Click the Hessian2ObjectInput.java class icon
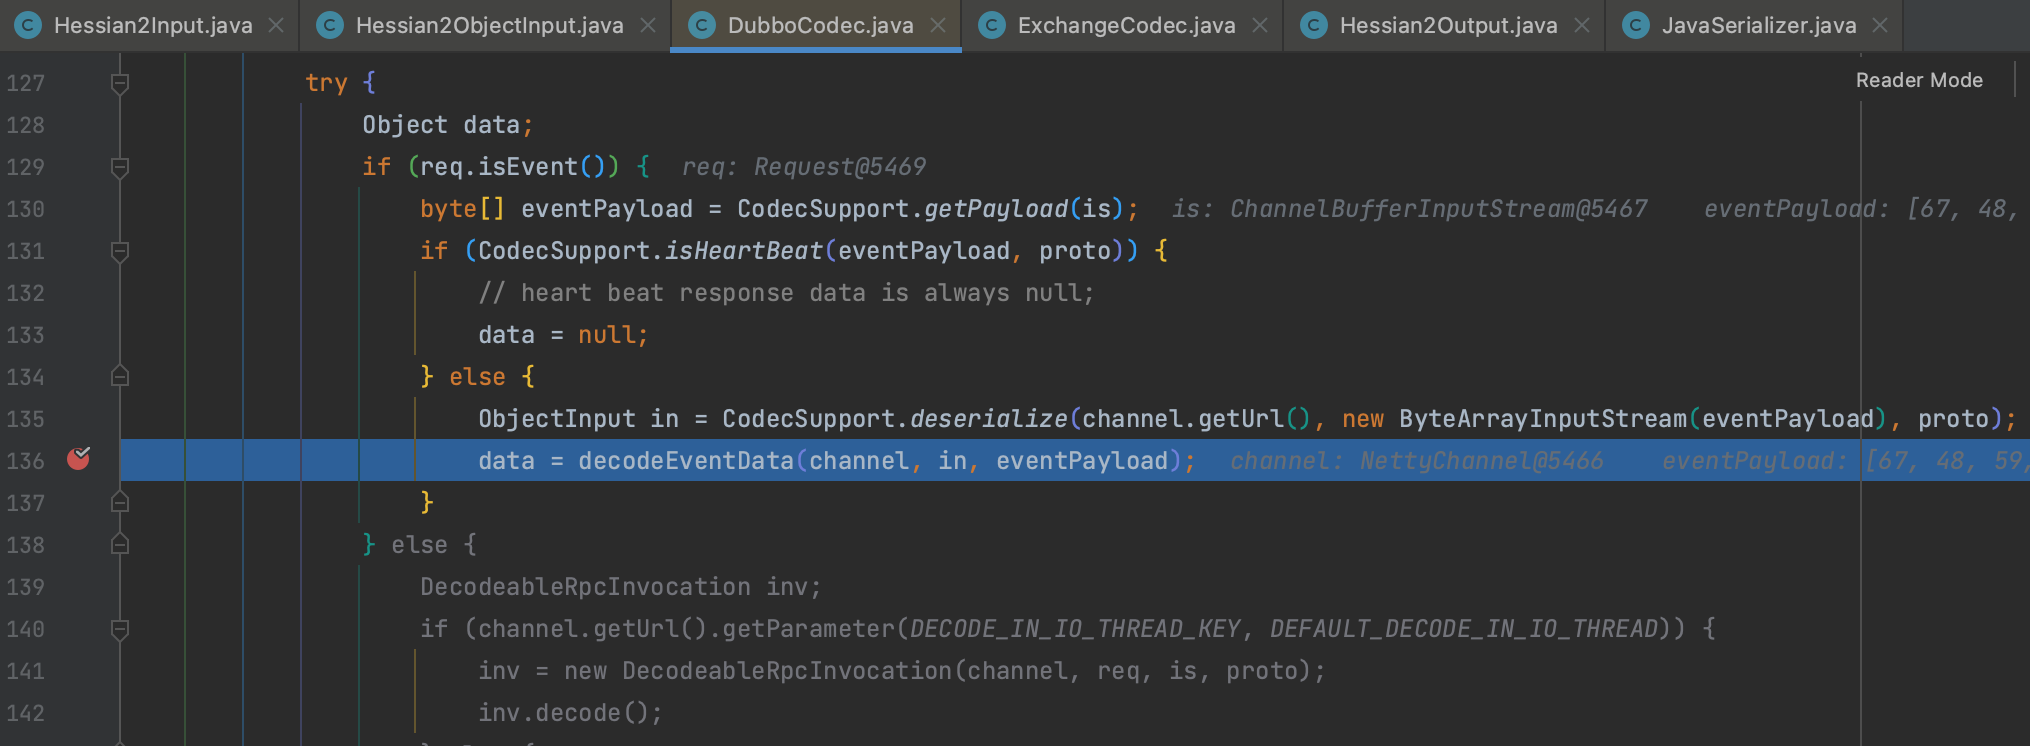Screen dimensions: 2030x746 click(x=329, y=25)
